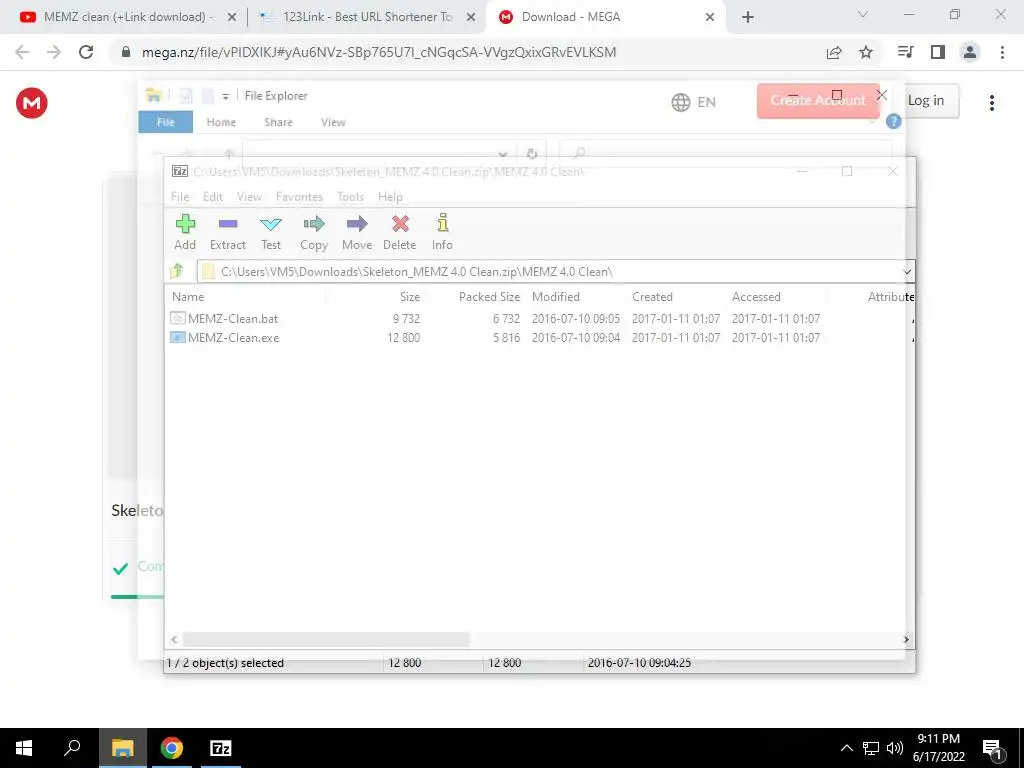Click the Chrome icon in taskbar
The width and height of the screenshot is (1024, 768).
tap(172, 748)
